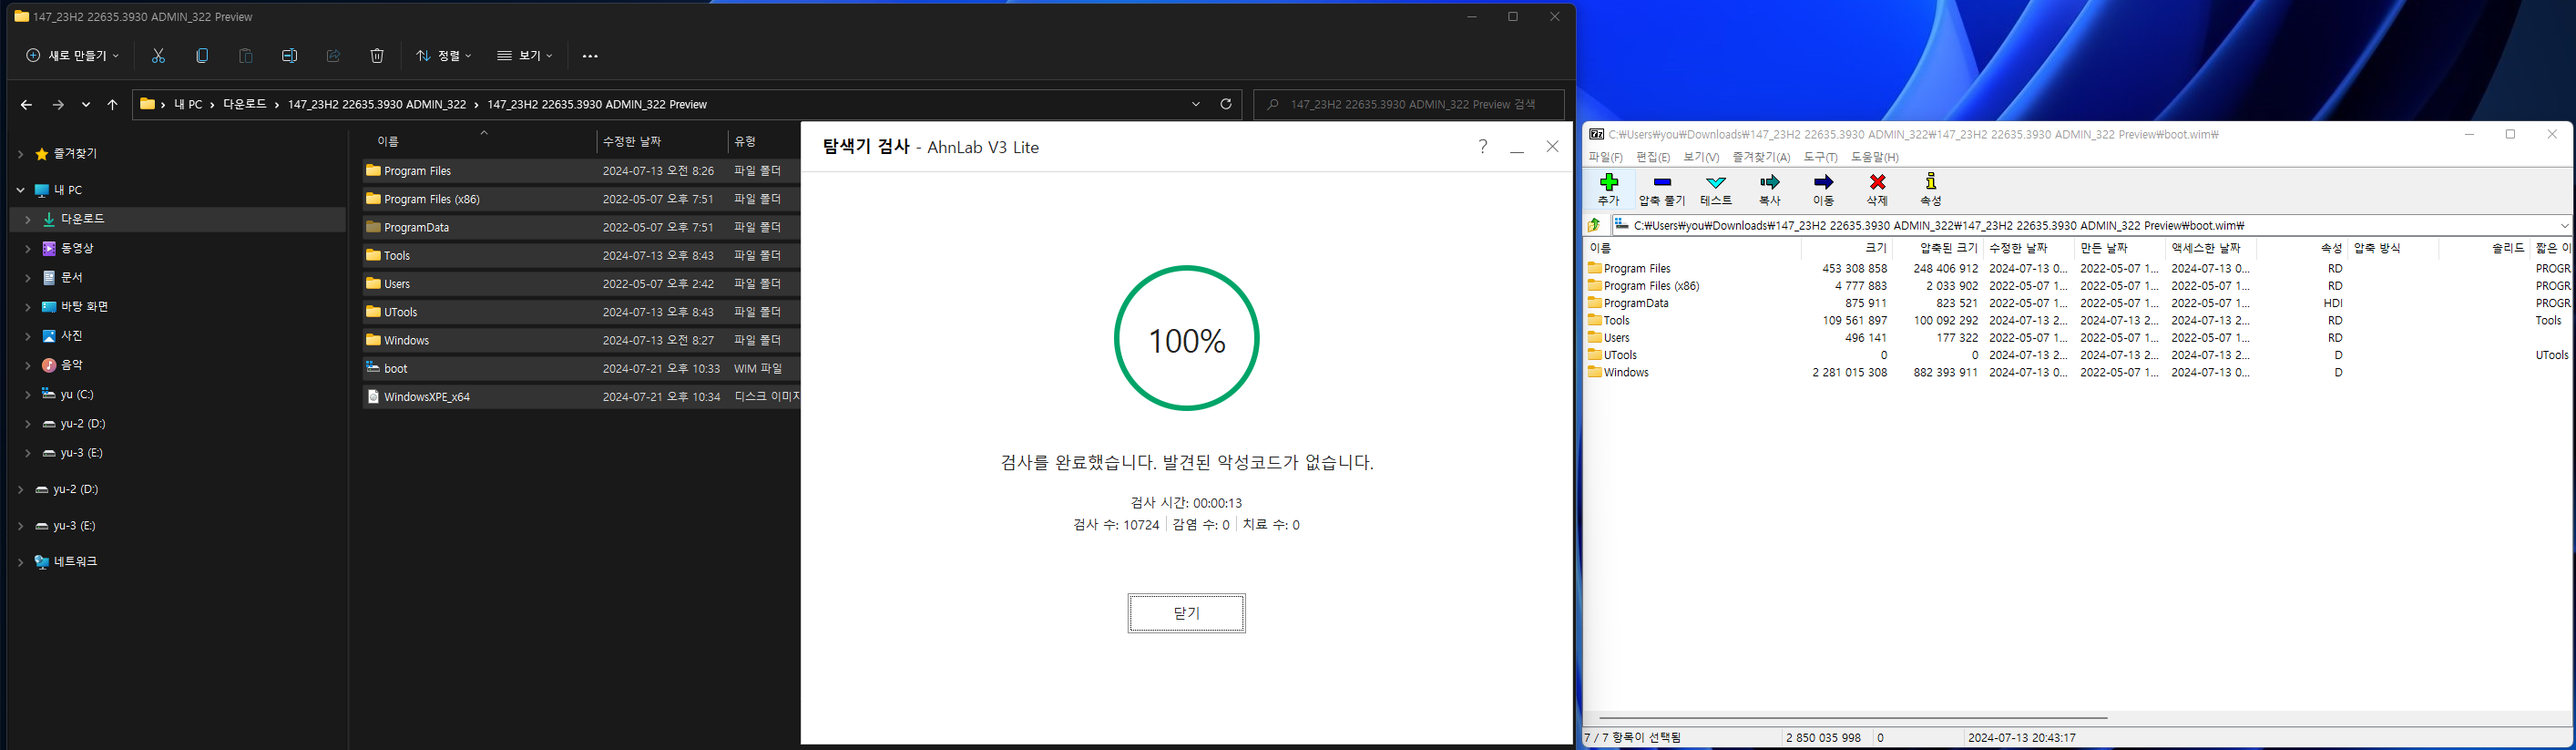Expand 다운로드 tree node
Screen dimensions: 2576x750
[28, 219]
